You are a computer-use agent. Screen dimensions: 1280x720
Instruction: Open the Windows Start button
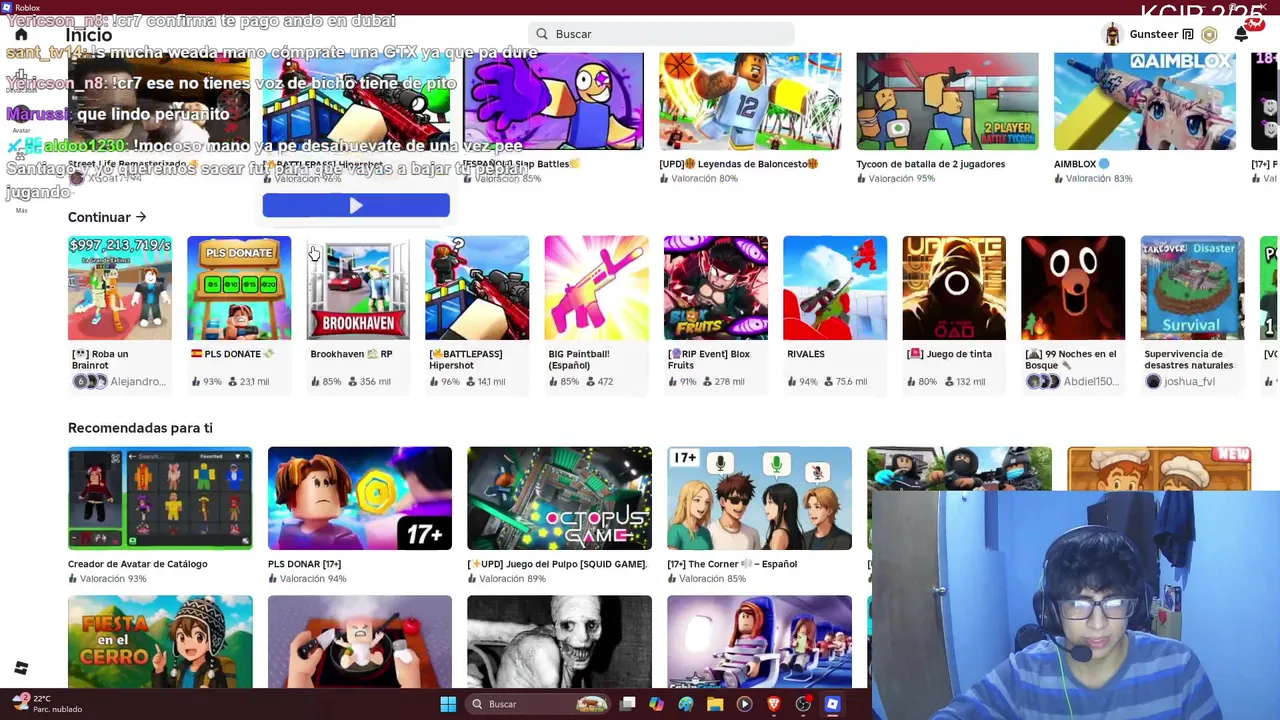pos(448,704)
